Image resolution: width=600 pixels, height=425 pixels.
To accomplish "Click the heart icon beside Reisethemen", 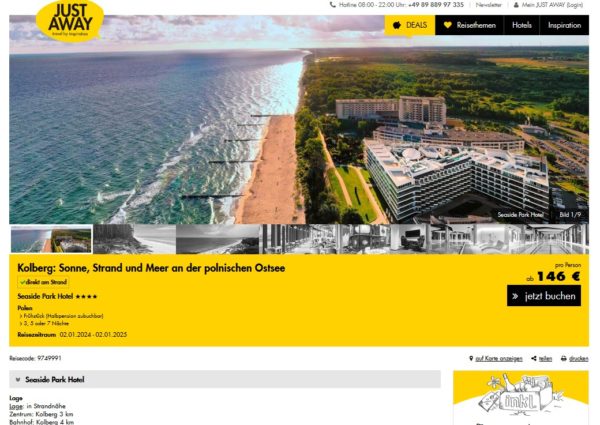I will (x=448, y=25).
